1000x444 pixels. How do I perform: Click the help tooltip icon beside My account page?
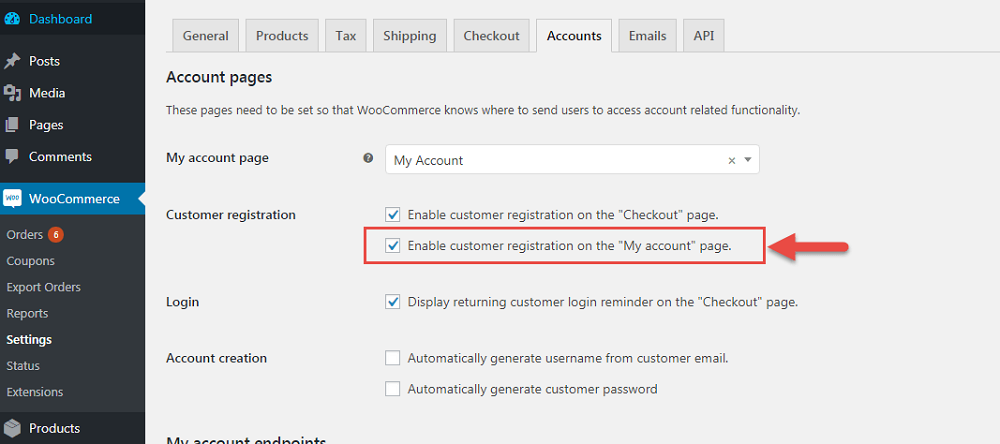tap(368, 159)
